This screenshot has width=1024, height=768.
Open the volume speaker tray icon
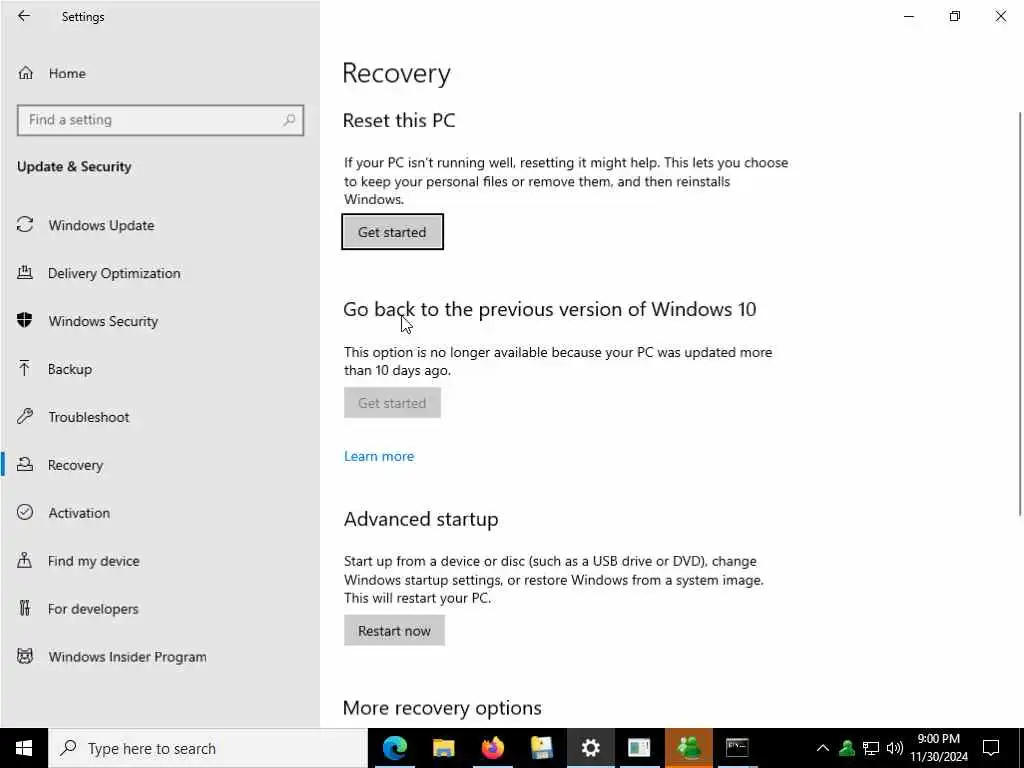click(895, 748)
